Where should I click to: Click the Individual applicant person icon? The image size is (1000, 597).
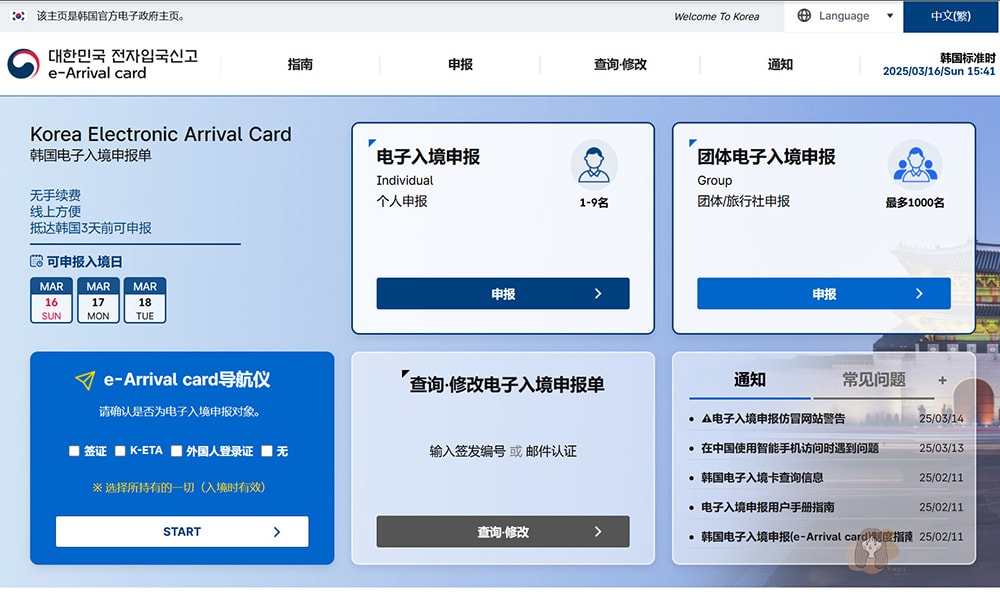coord(593,165)
